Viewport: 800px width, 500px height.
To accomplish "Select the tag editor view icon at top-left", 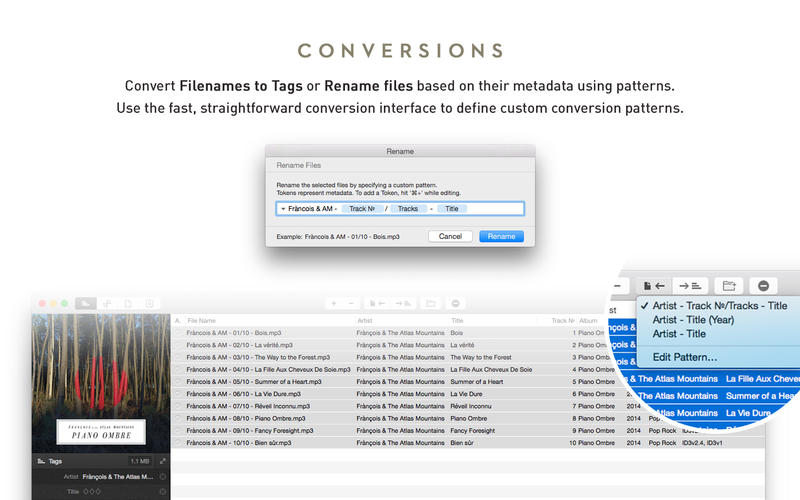I will pyautogui.click(x=85, y=303).
